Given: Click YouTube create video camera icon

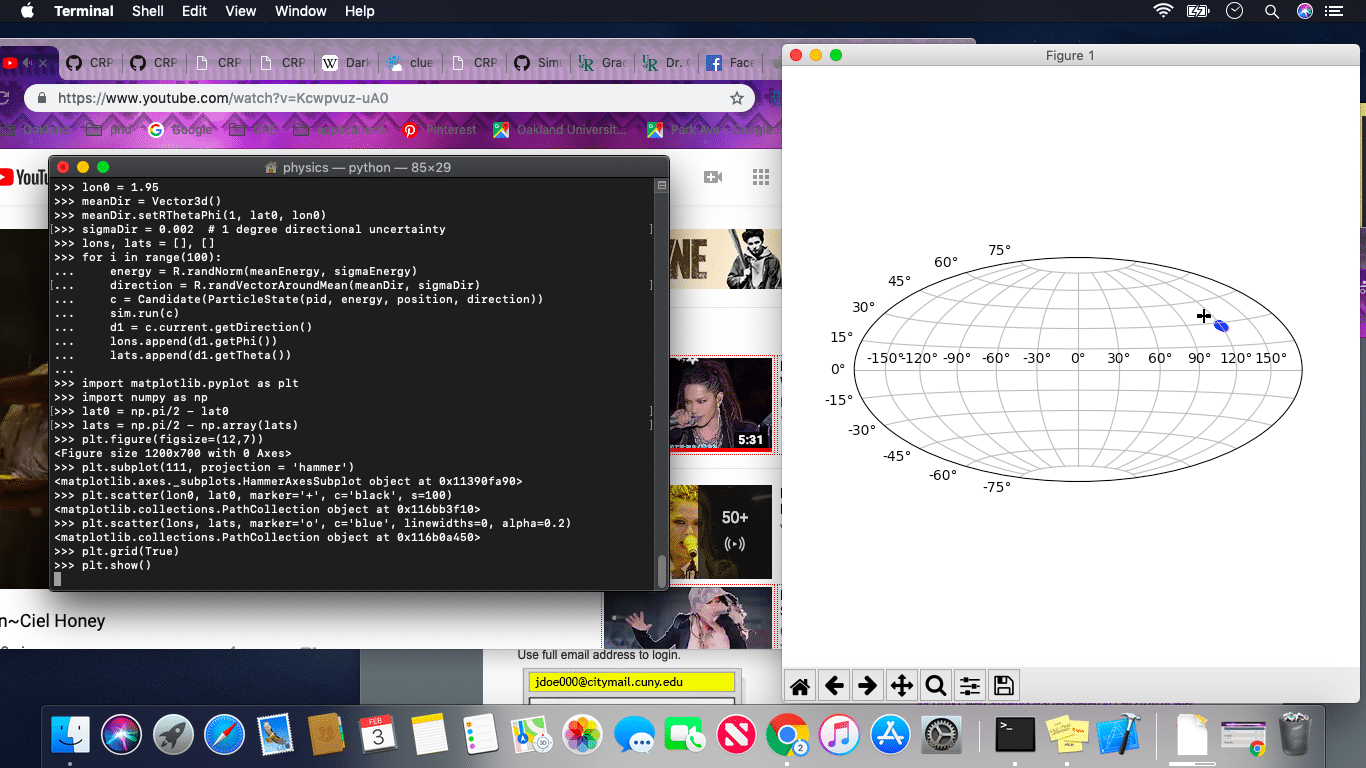Looking at the screenshot, I should (x=713, y=177).
